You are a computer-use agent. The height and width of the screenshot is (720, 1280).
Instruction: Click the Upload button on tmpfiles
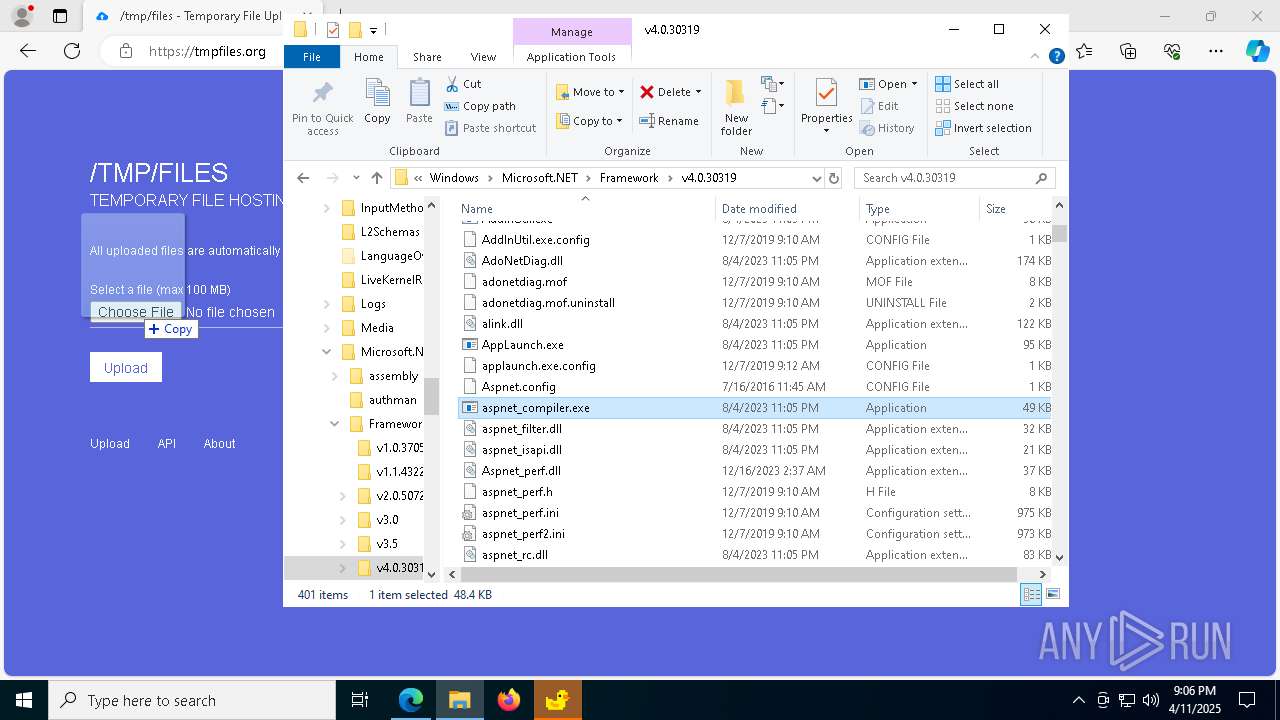pyautogui.click(x=126, y=368)
